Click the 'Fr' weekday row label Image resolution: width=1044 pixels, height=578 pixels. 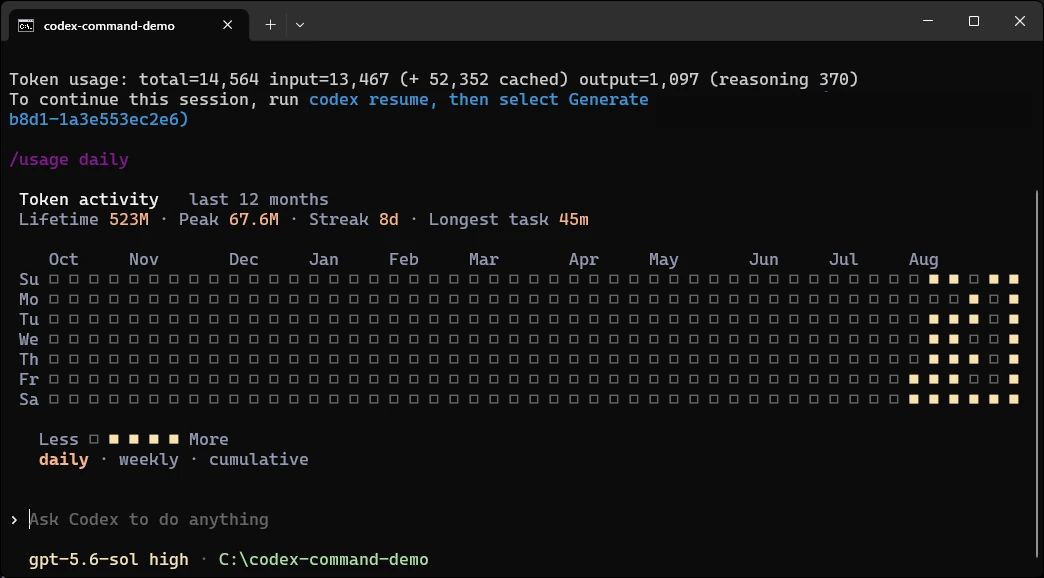[x=29, y=380]
